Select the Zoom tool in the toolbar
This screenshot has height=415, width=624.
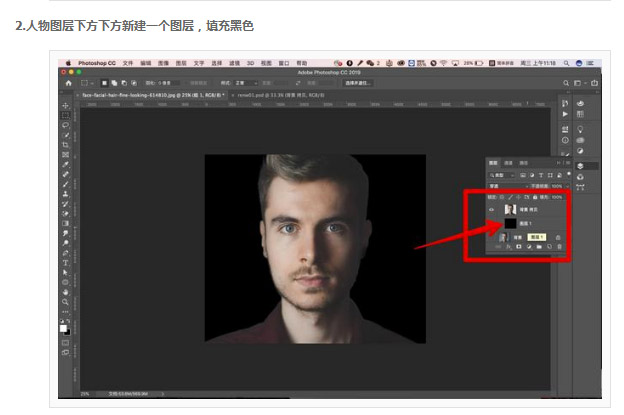click(x=65, y=302)
